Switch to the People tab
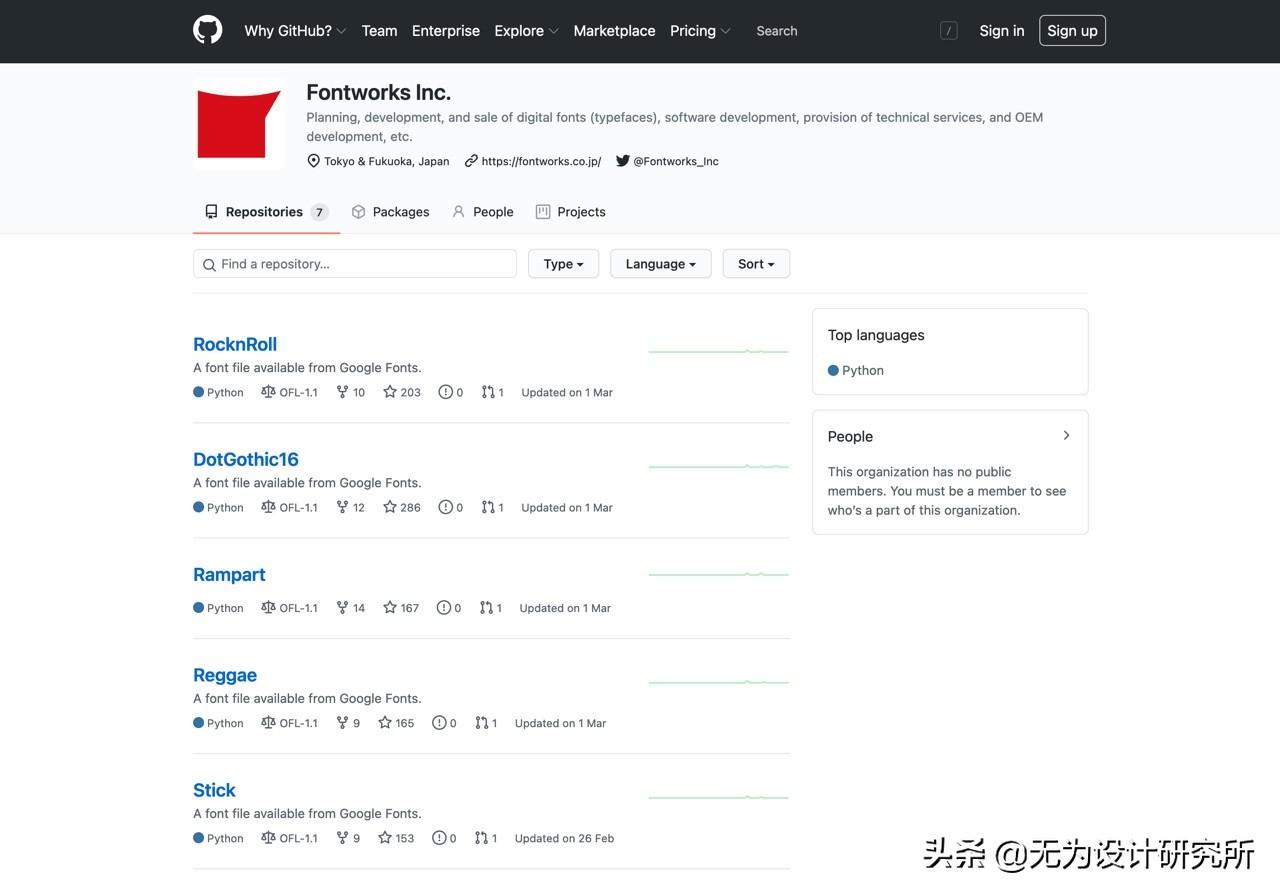Image resolution: width=1280 pixels, height=896 pixels. [x=482, y=212]
